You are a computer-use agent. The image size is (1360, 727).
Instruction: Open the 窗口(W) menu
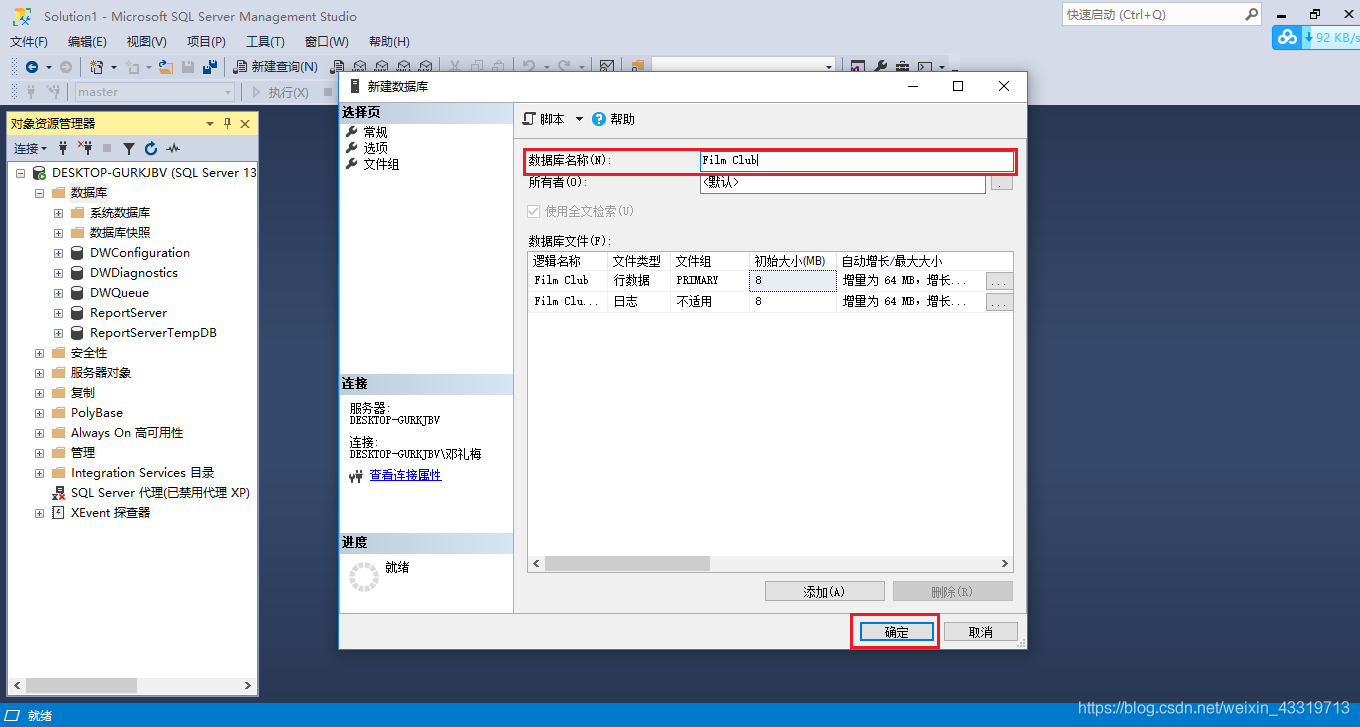click(x=327, y=41)
